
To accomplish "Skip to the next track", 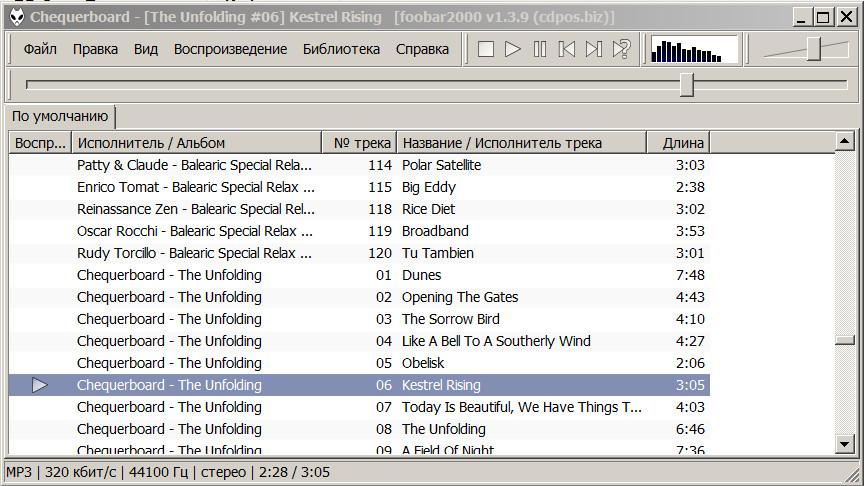I will (594, 49).
